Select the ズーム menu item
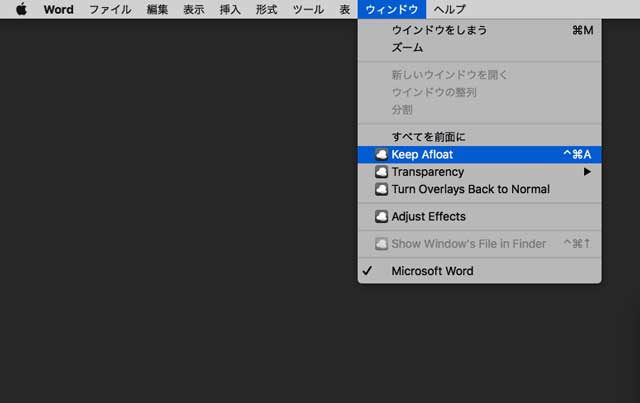 tap(480, 48)
